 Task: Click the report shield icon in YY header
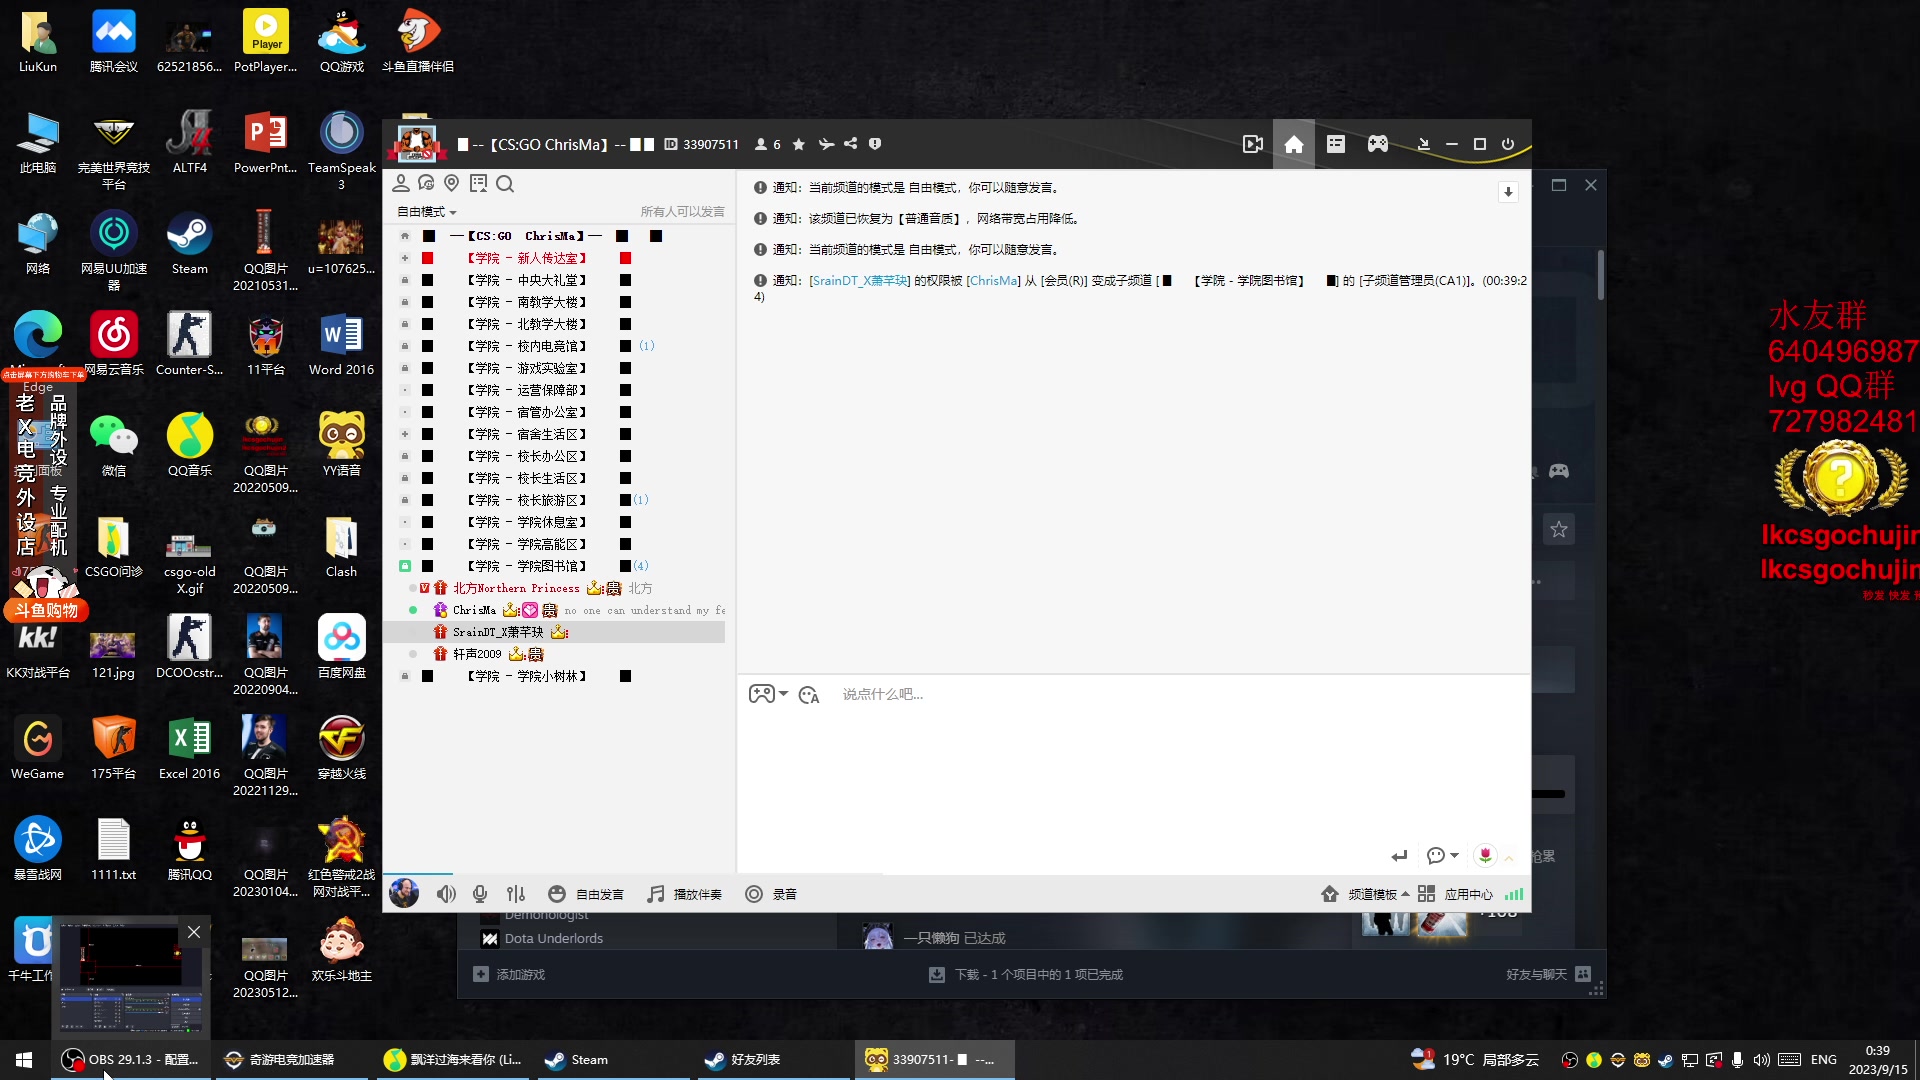[x=875, y=144]
